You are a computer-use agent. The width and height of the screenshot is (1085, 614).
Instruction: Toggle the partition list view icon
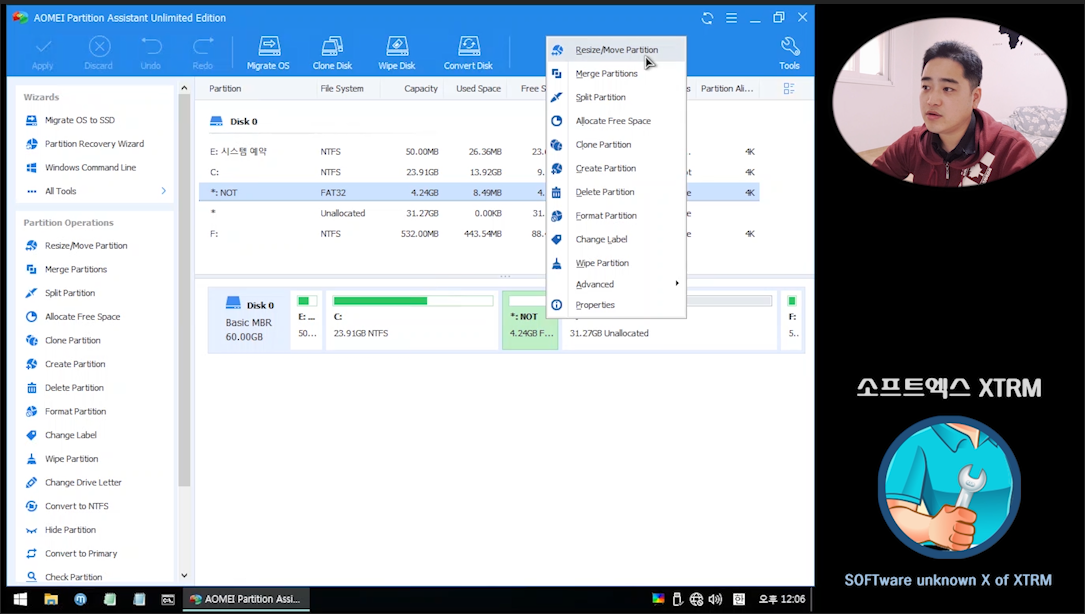789,89
